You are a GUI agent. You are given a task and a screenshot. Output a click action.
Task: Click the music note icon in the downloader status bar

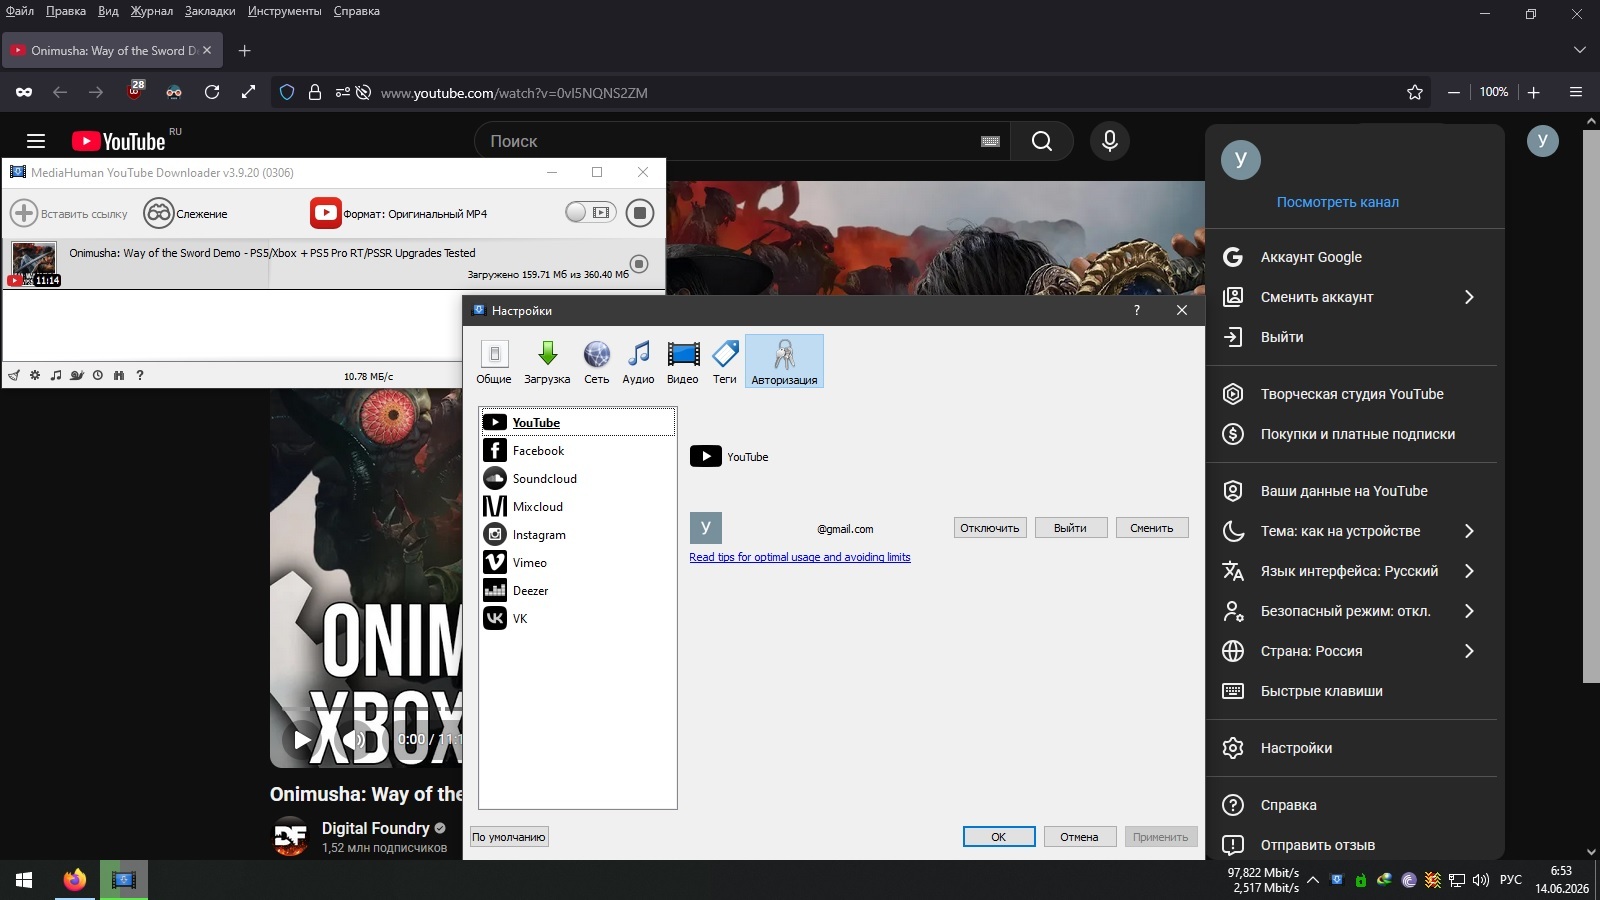coord(56,376)
